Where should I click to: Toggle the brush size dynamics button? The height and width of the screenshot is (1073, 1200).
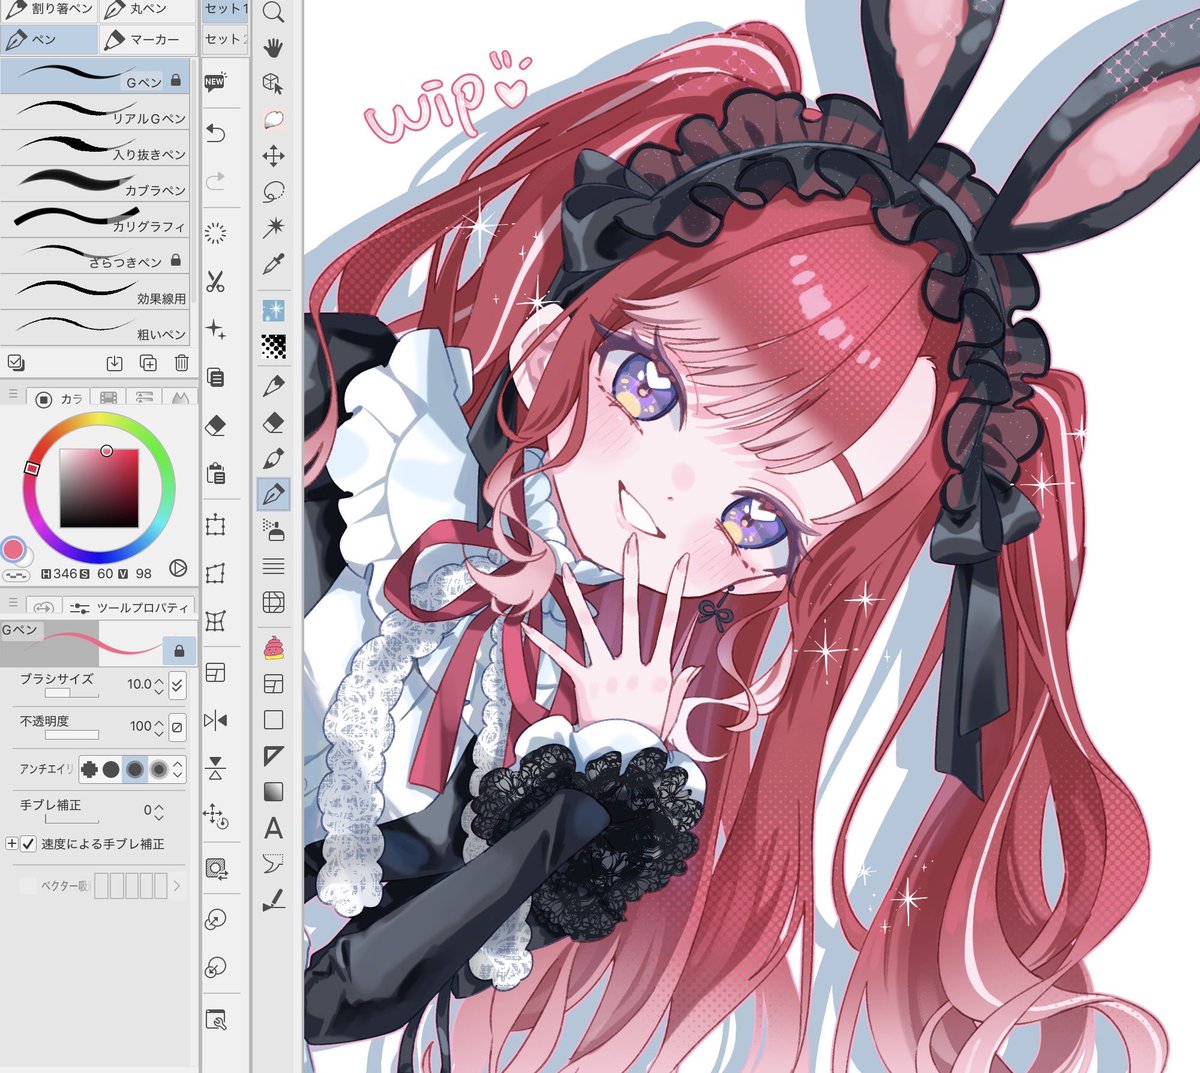[177, 685]
